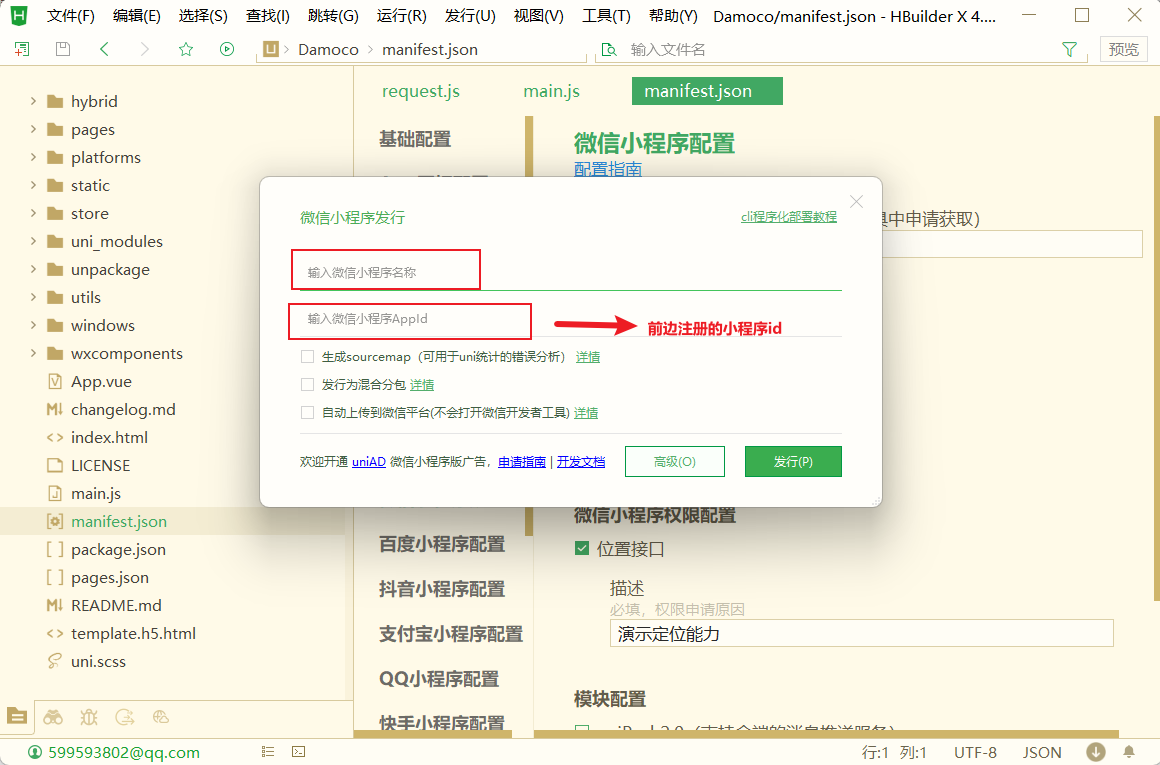Click the file search icon
Image resolution: width=1160 pixels, height=765 pixels.
click(x=609, y=50)
